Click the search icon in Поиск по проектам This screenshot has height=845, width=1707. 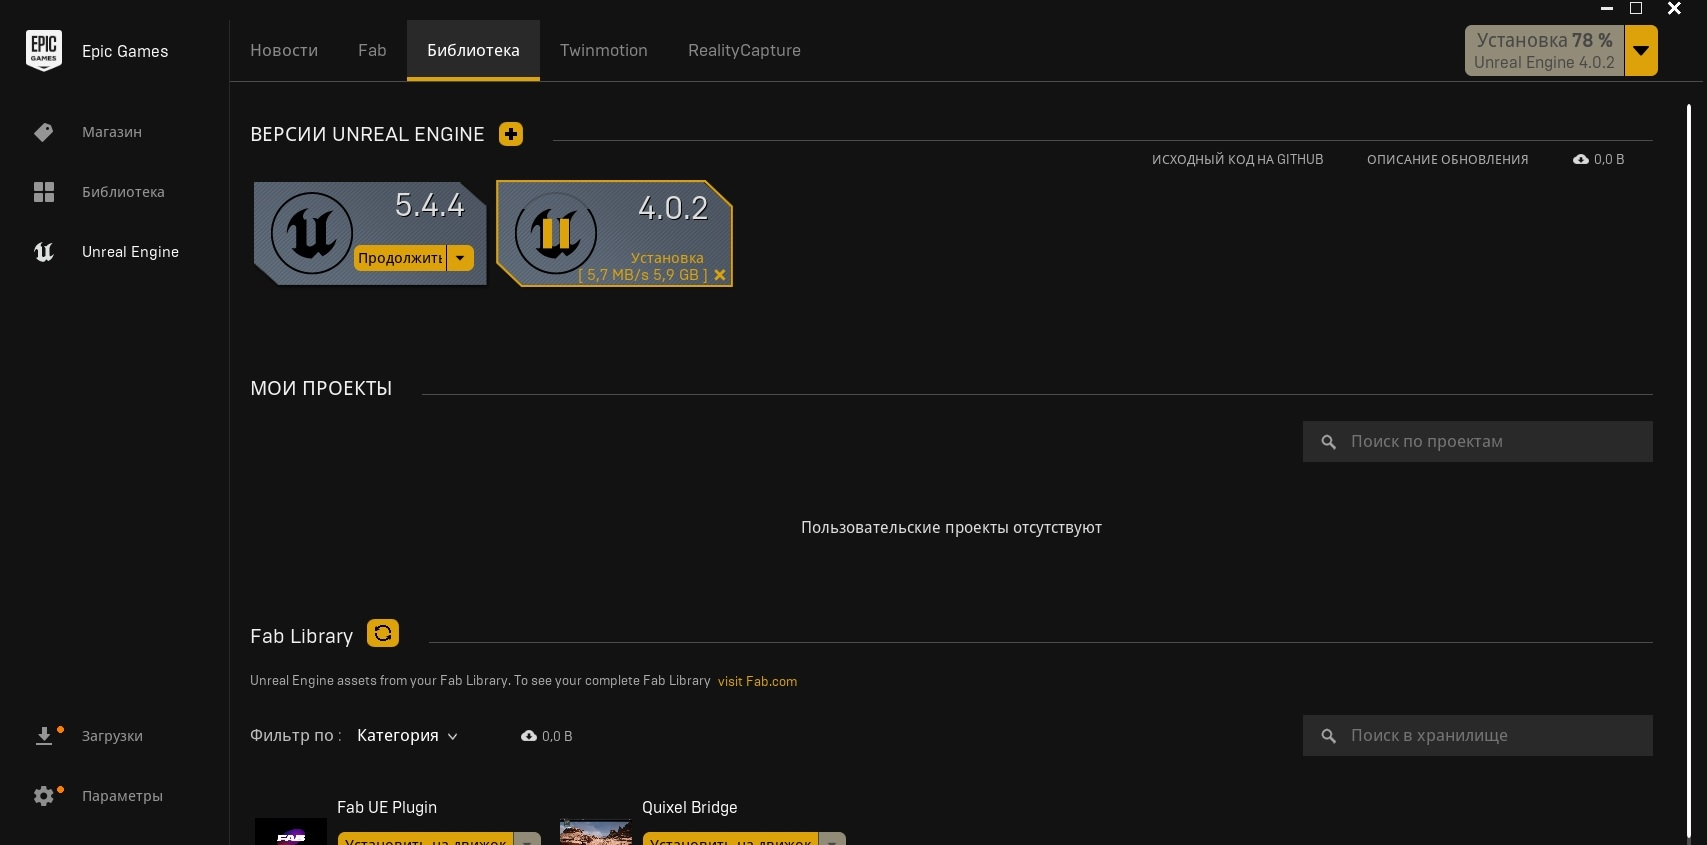click(x=1329, y=442)
